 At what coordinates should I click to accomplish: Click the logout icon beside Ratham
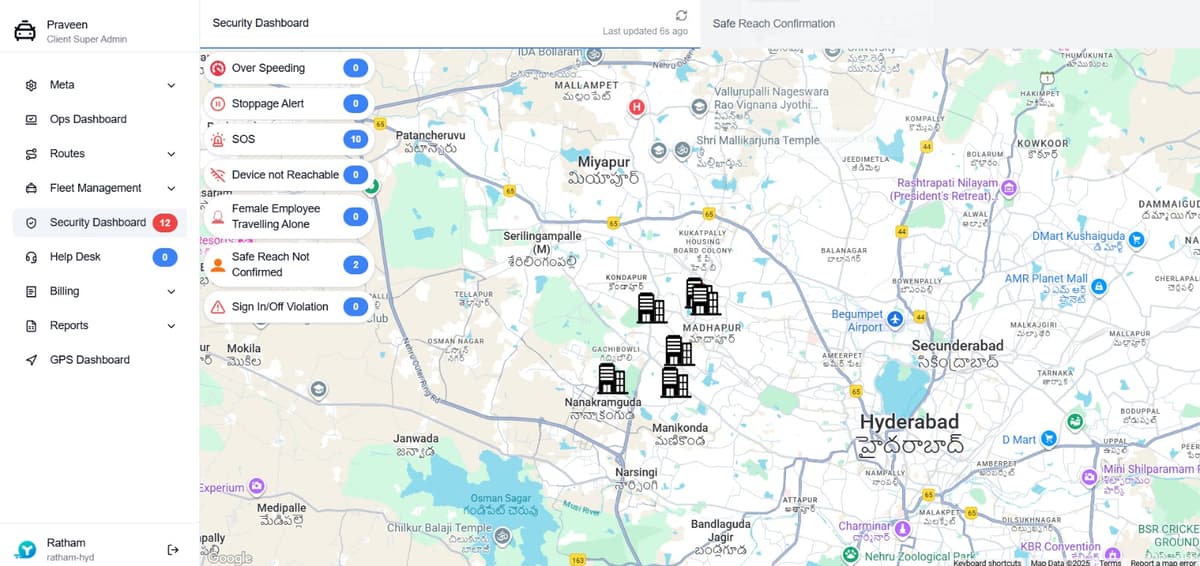click(x=173, y=549)
